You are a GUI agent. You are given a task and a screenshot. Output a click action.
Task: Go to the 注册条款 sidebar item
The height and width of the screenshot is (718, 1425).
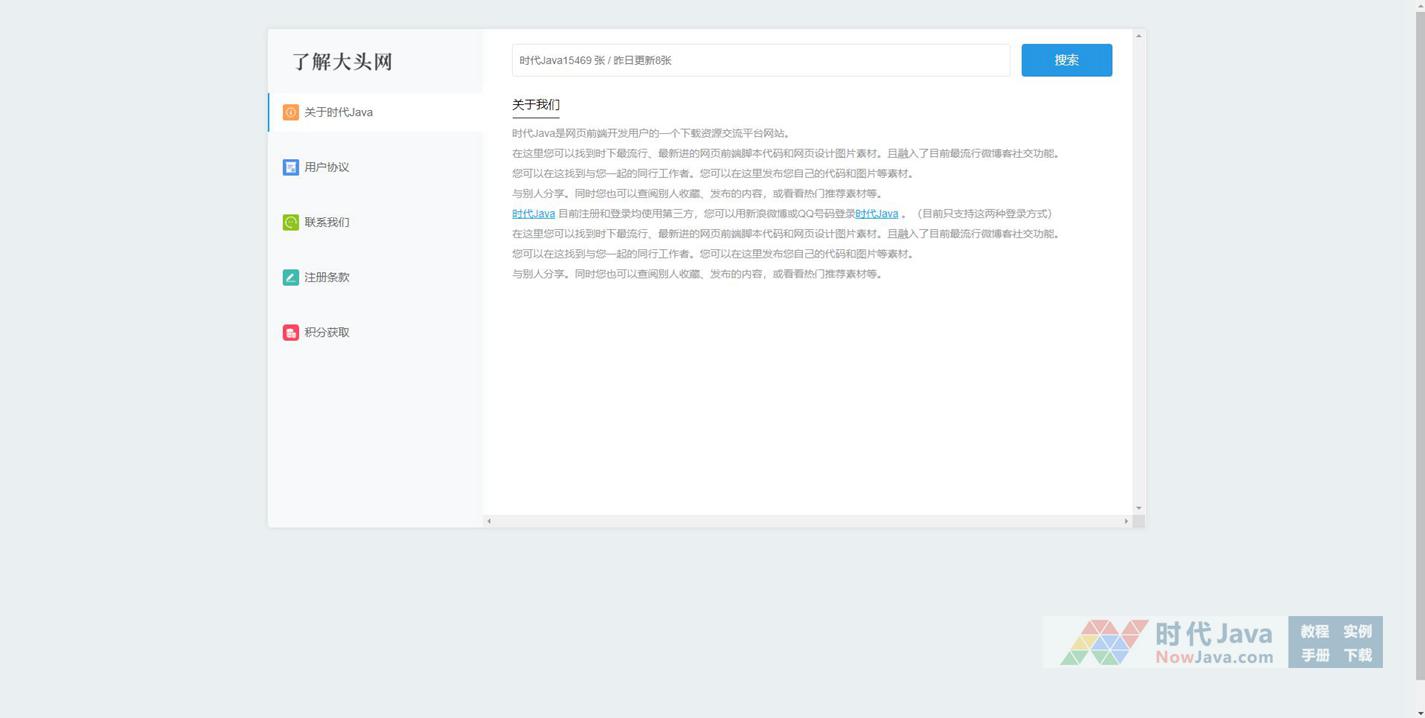[327, 278]
